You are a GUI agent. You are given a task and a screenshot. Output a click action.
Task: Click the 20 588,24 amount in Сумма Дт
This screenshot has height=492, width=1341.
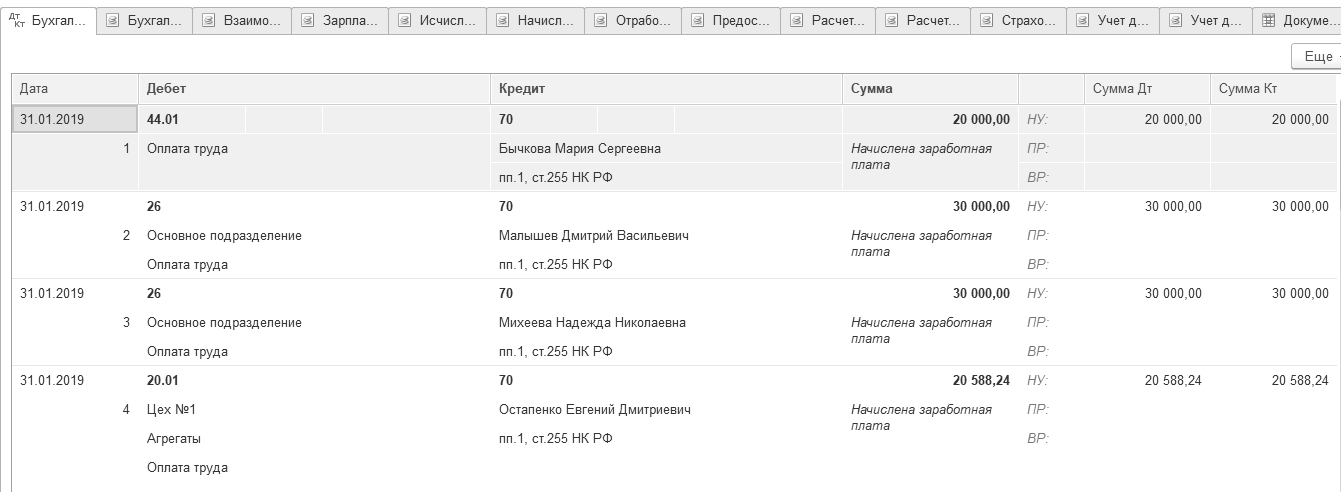(x=1167, y=381)
